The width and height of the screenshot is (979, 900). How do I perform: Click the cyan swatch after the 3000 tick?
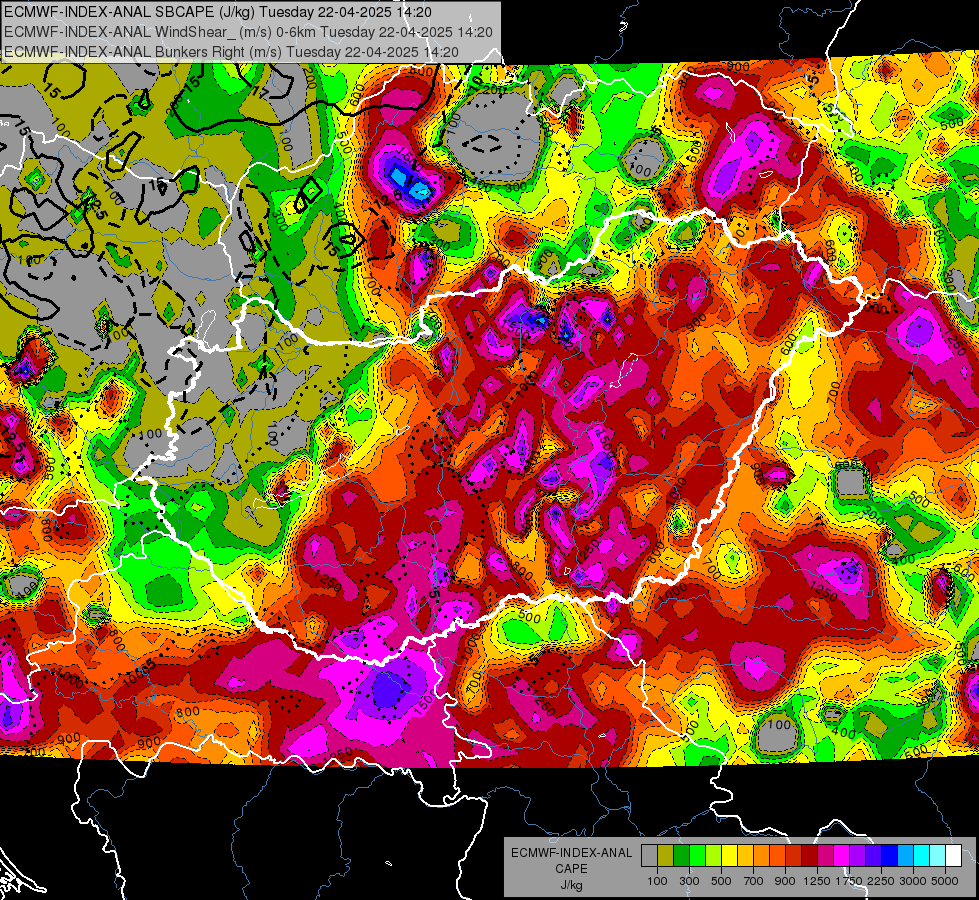point(922,855)
